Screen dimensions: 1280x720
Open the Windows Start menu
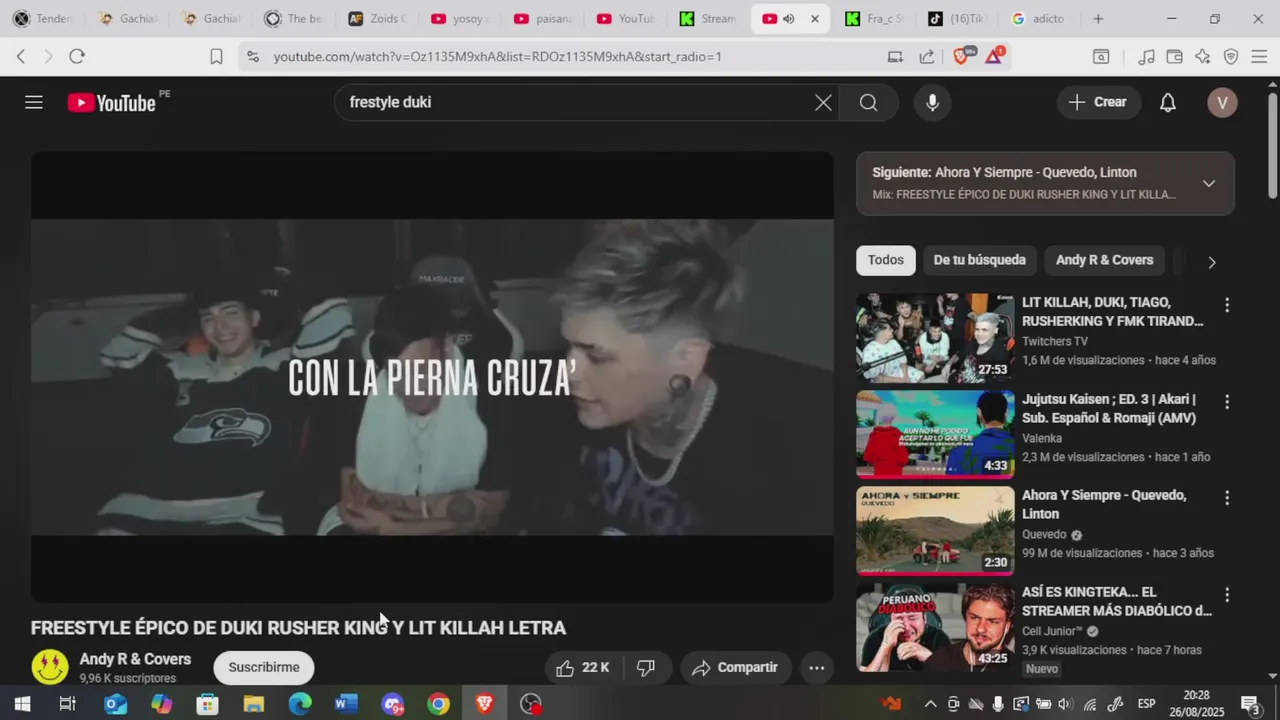pyautogui.click(x=22, y=704)
